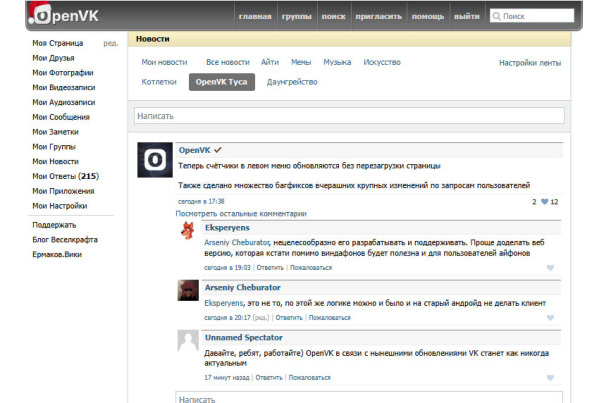Open Мои Заметки
This screenshot has height=403, width=604.
[x=55, y=132]
